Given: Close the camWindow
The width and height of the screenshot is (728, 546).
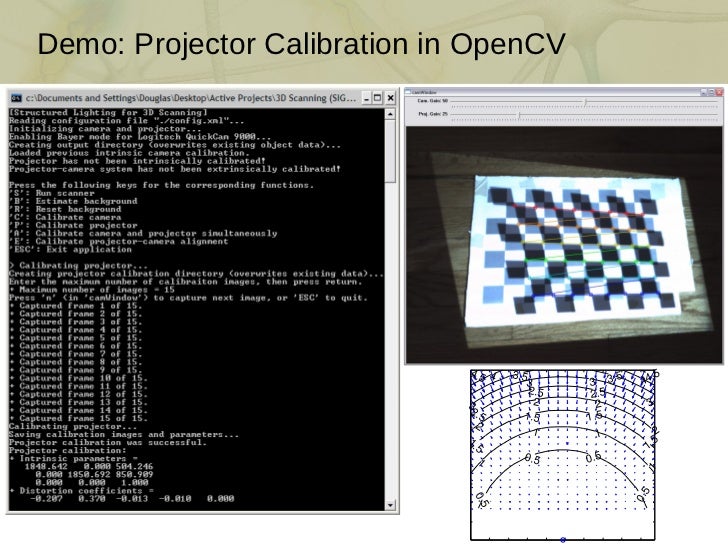Looking at the screenshot, I should pyautogui.click(x=719, y=92).
